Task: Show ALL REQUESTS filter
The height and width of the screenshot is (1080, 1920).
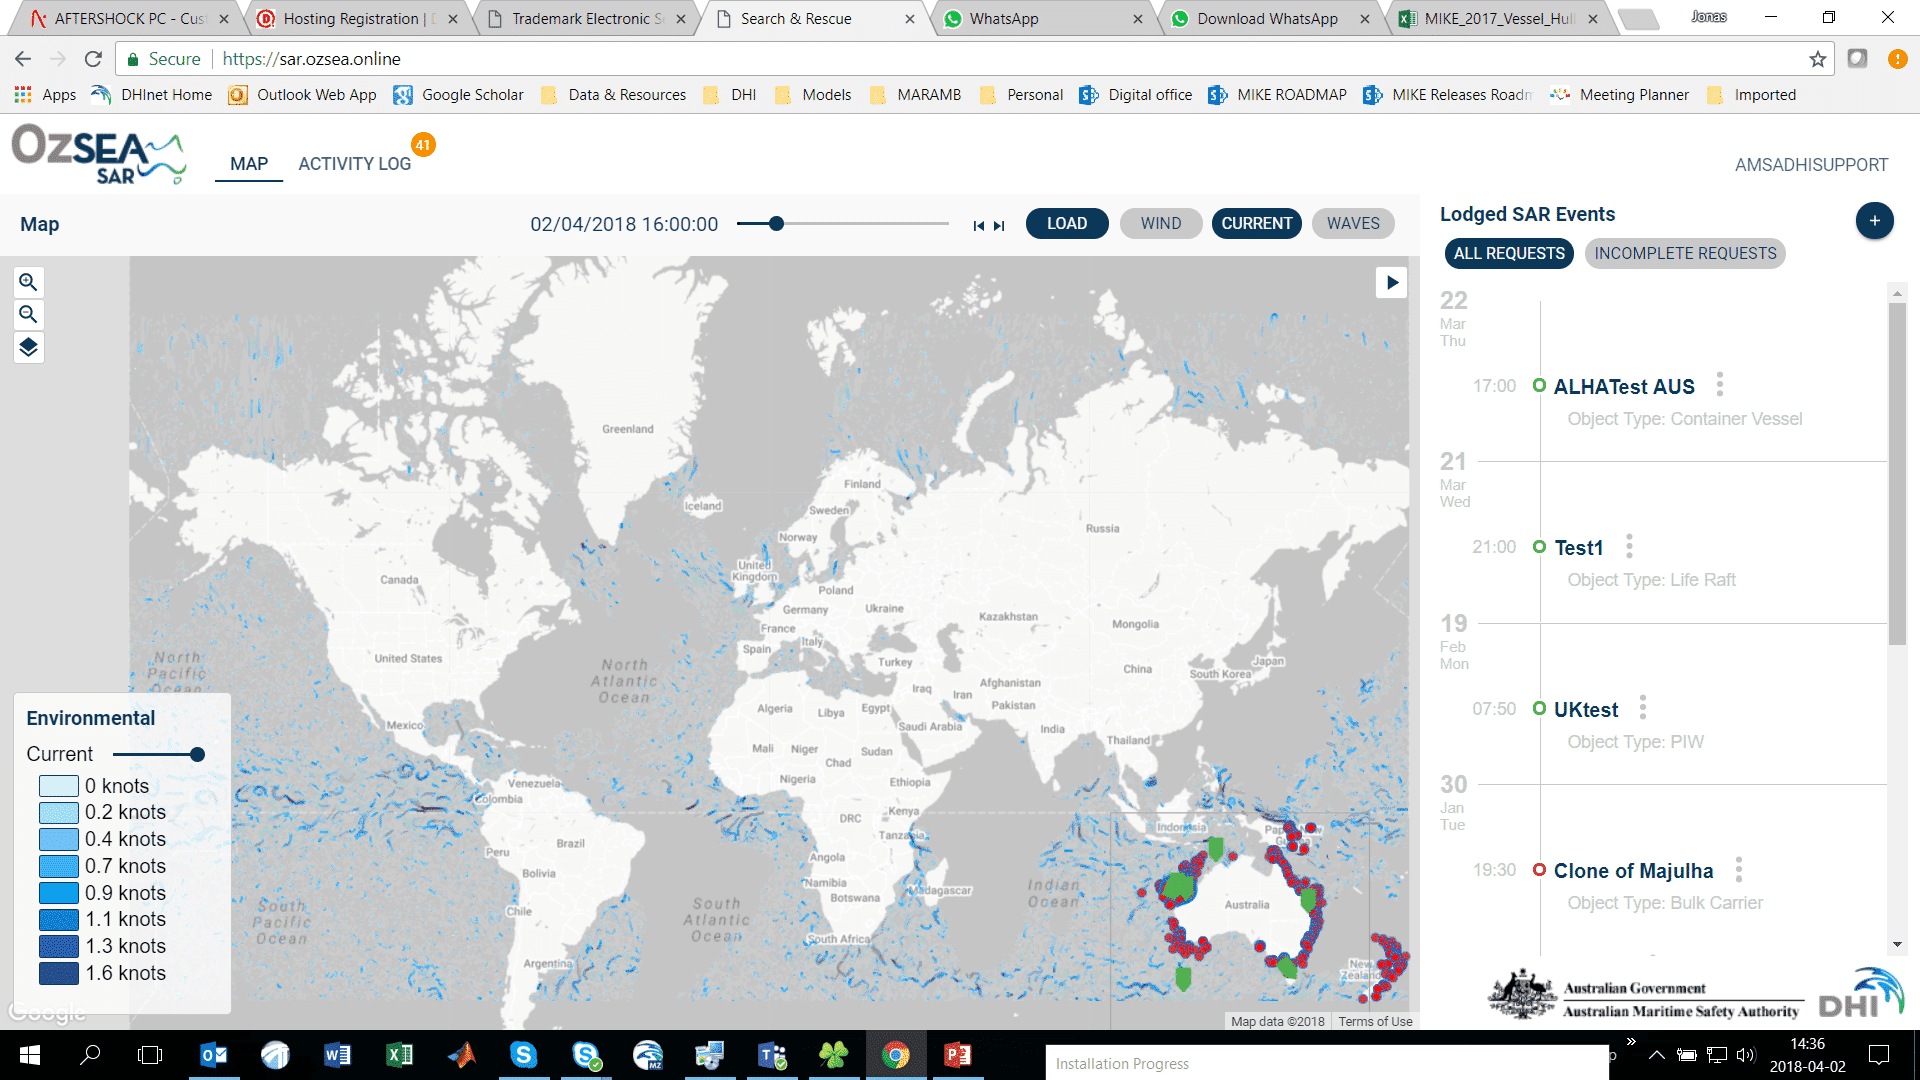Action: (1509, 254)
